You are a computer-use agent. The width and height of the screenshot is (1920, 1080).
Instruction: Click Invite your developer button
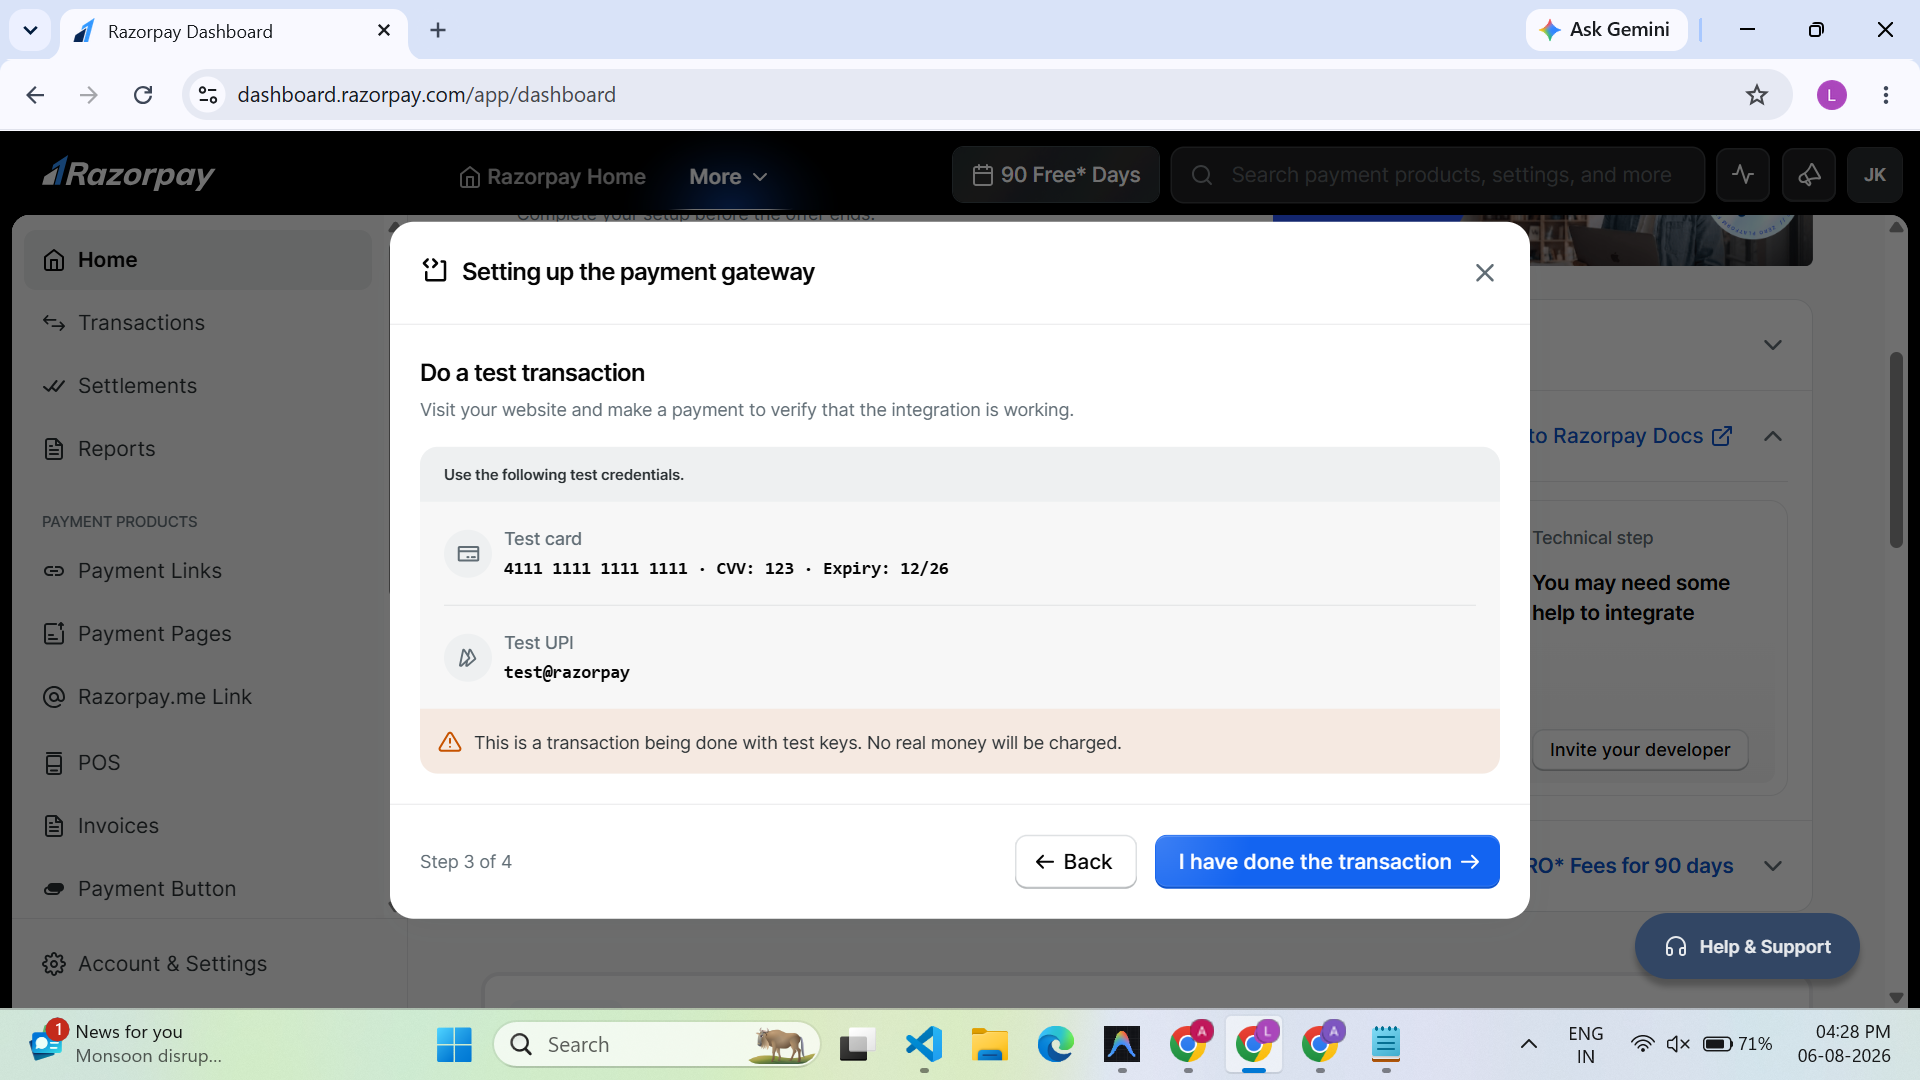point(1640,750)
